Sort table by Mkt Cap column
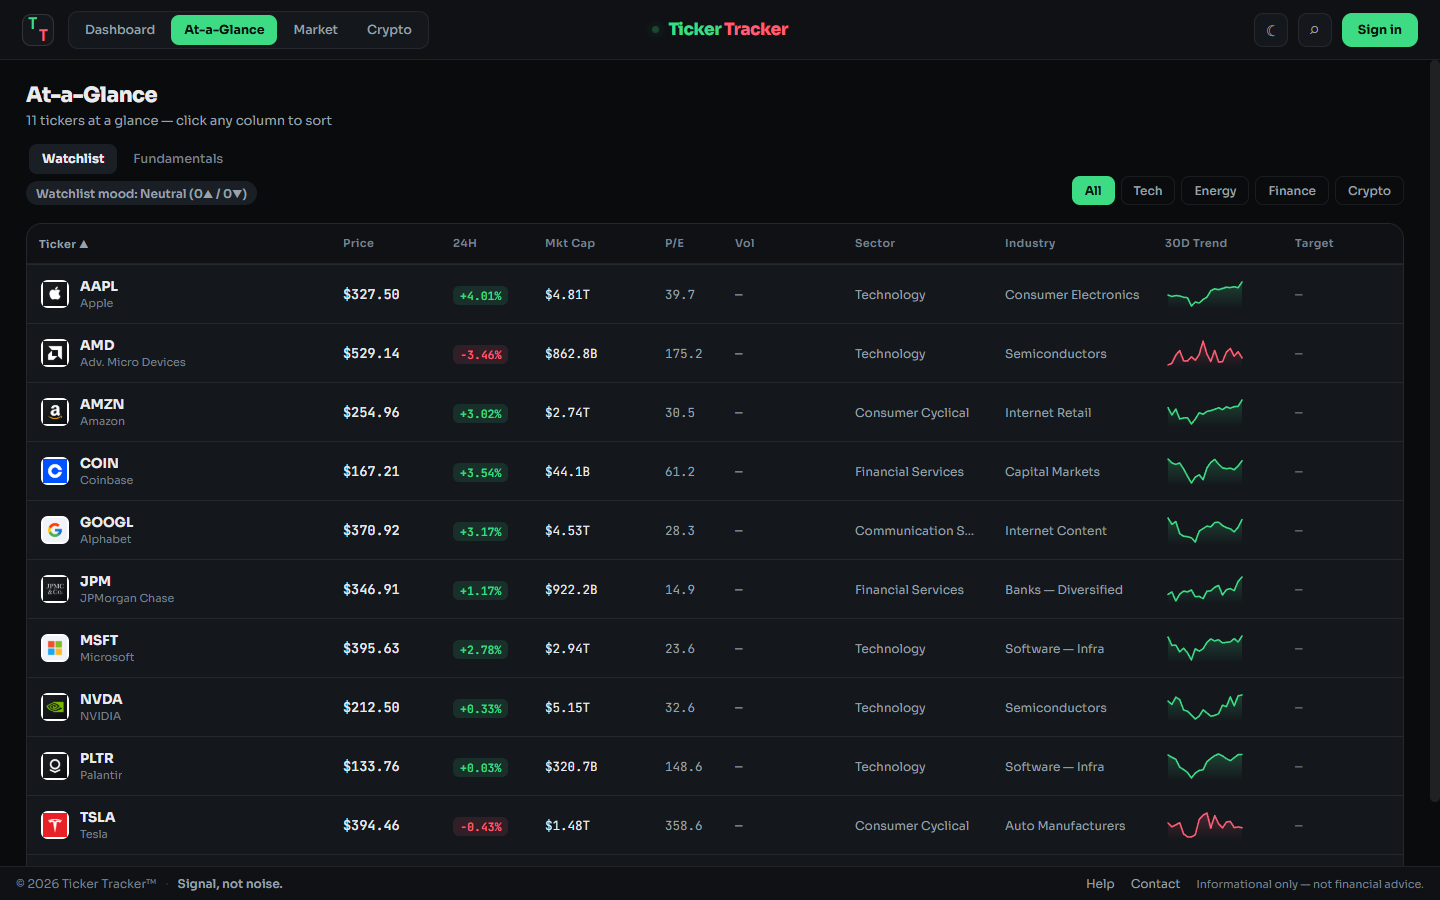This screenshot has height=900, width=1440. [570, 243]
